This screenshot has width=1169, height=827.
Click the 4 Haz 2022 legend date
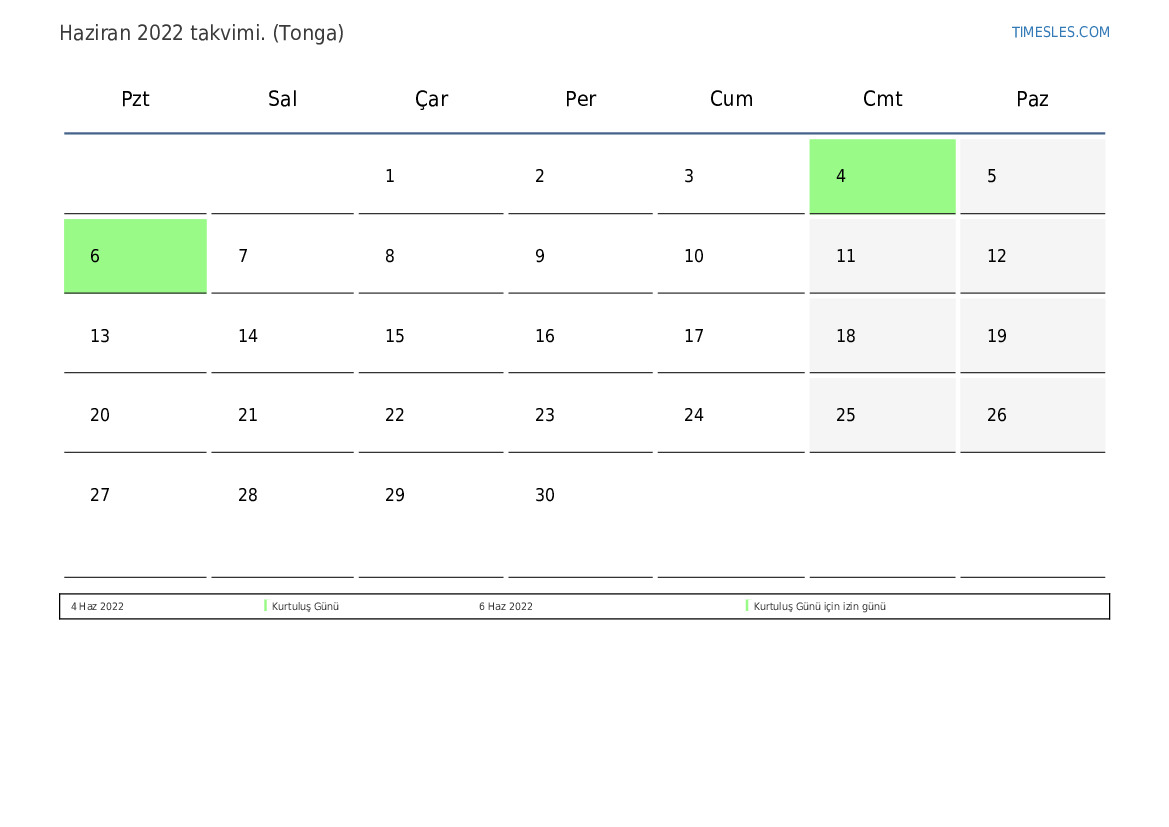click(x=97, y=606)
